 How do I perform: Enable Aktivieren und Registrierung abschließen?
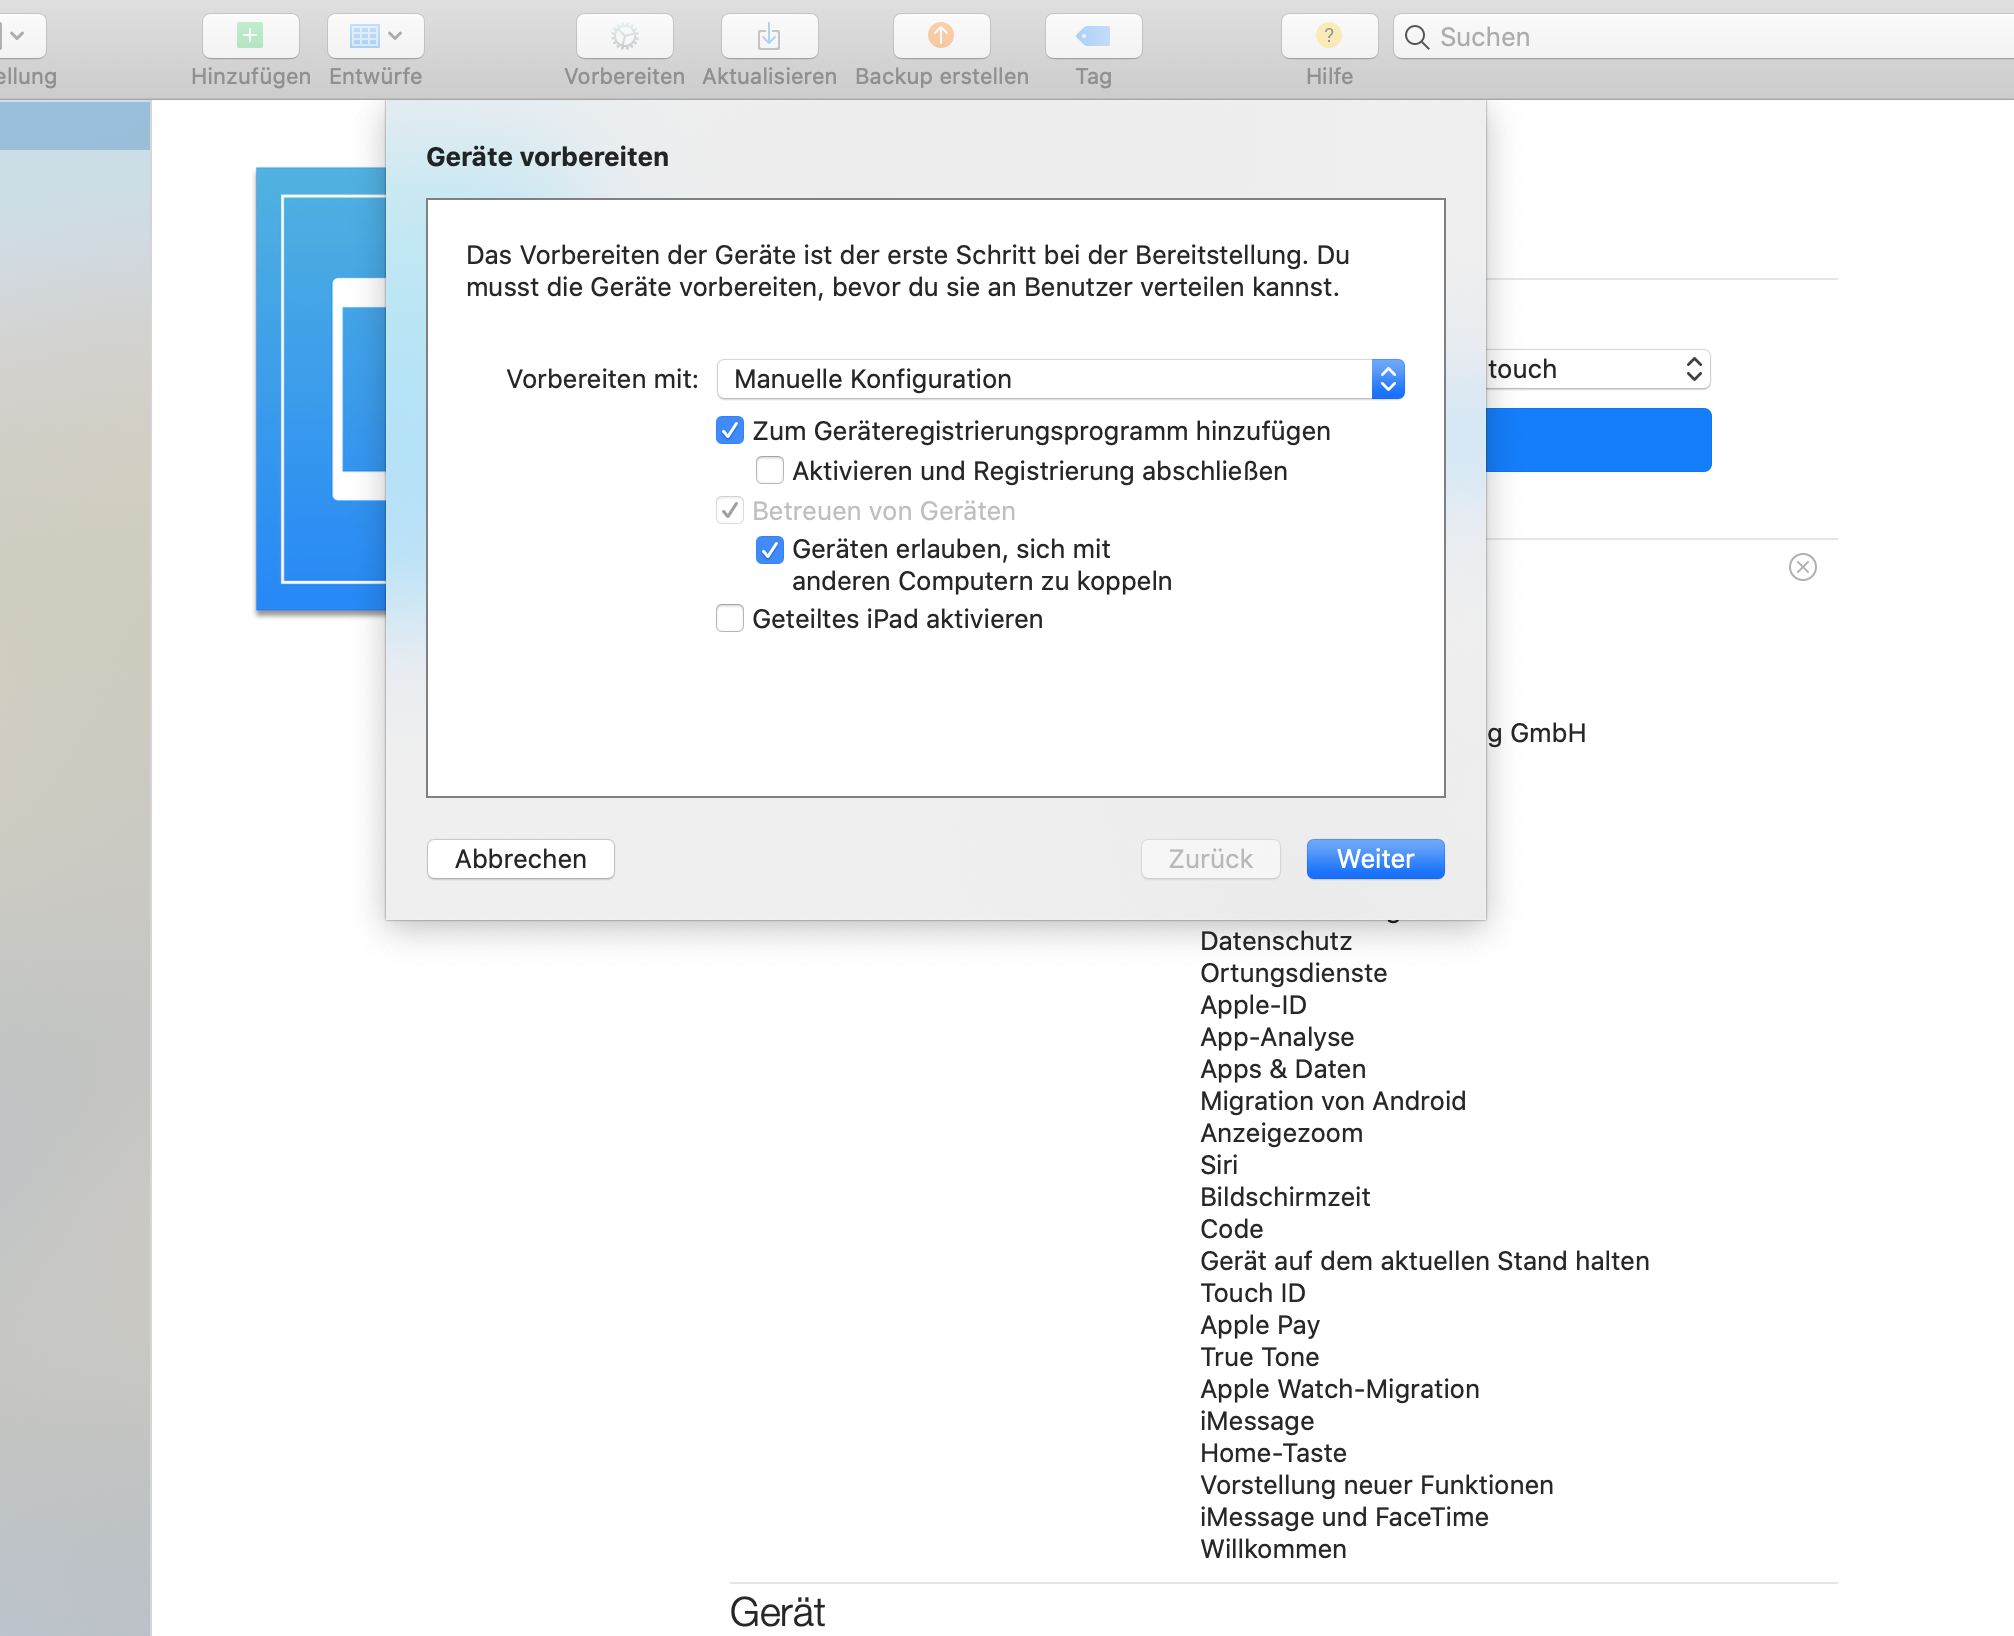click(x=770, y=470)
